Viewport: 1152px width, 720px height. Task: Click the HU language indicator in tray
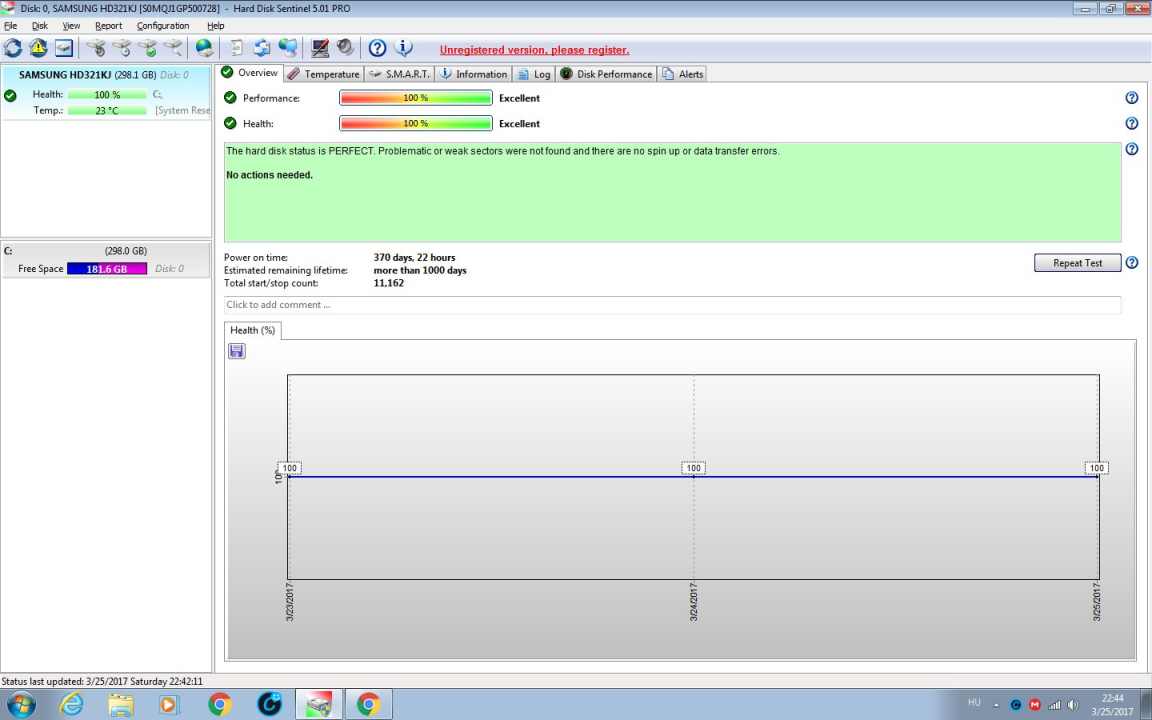tap(974, 703)
